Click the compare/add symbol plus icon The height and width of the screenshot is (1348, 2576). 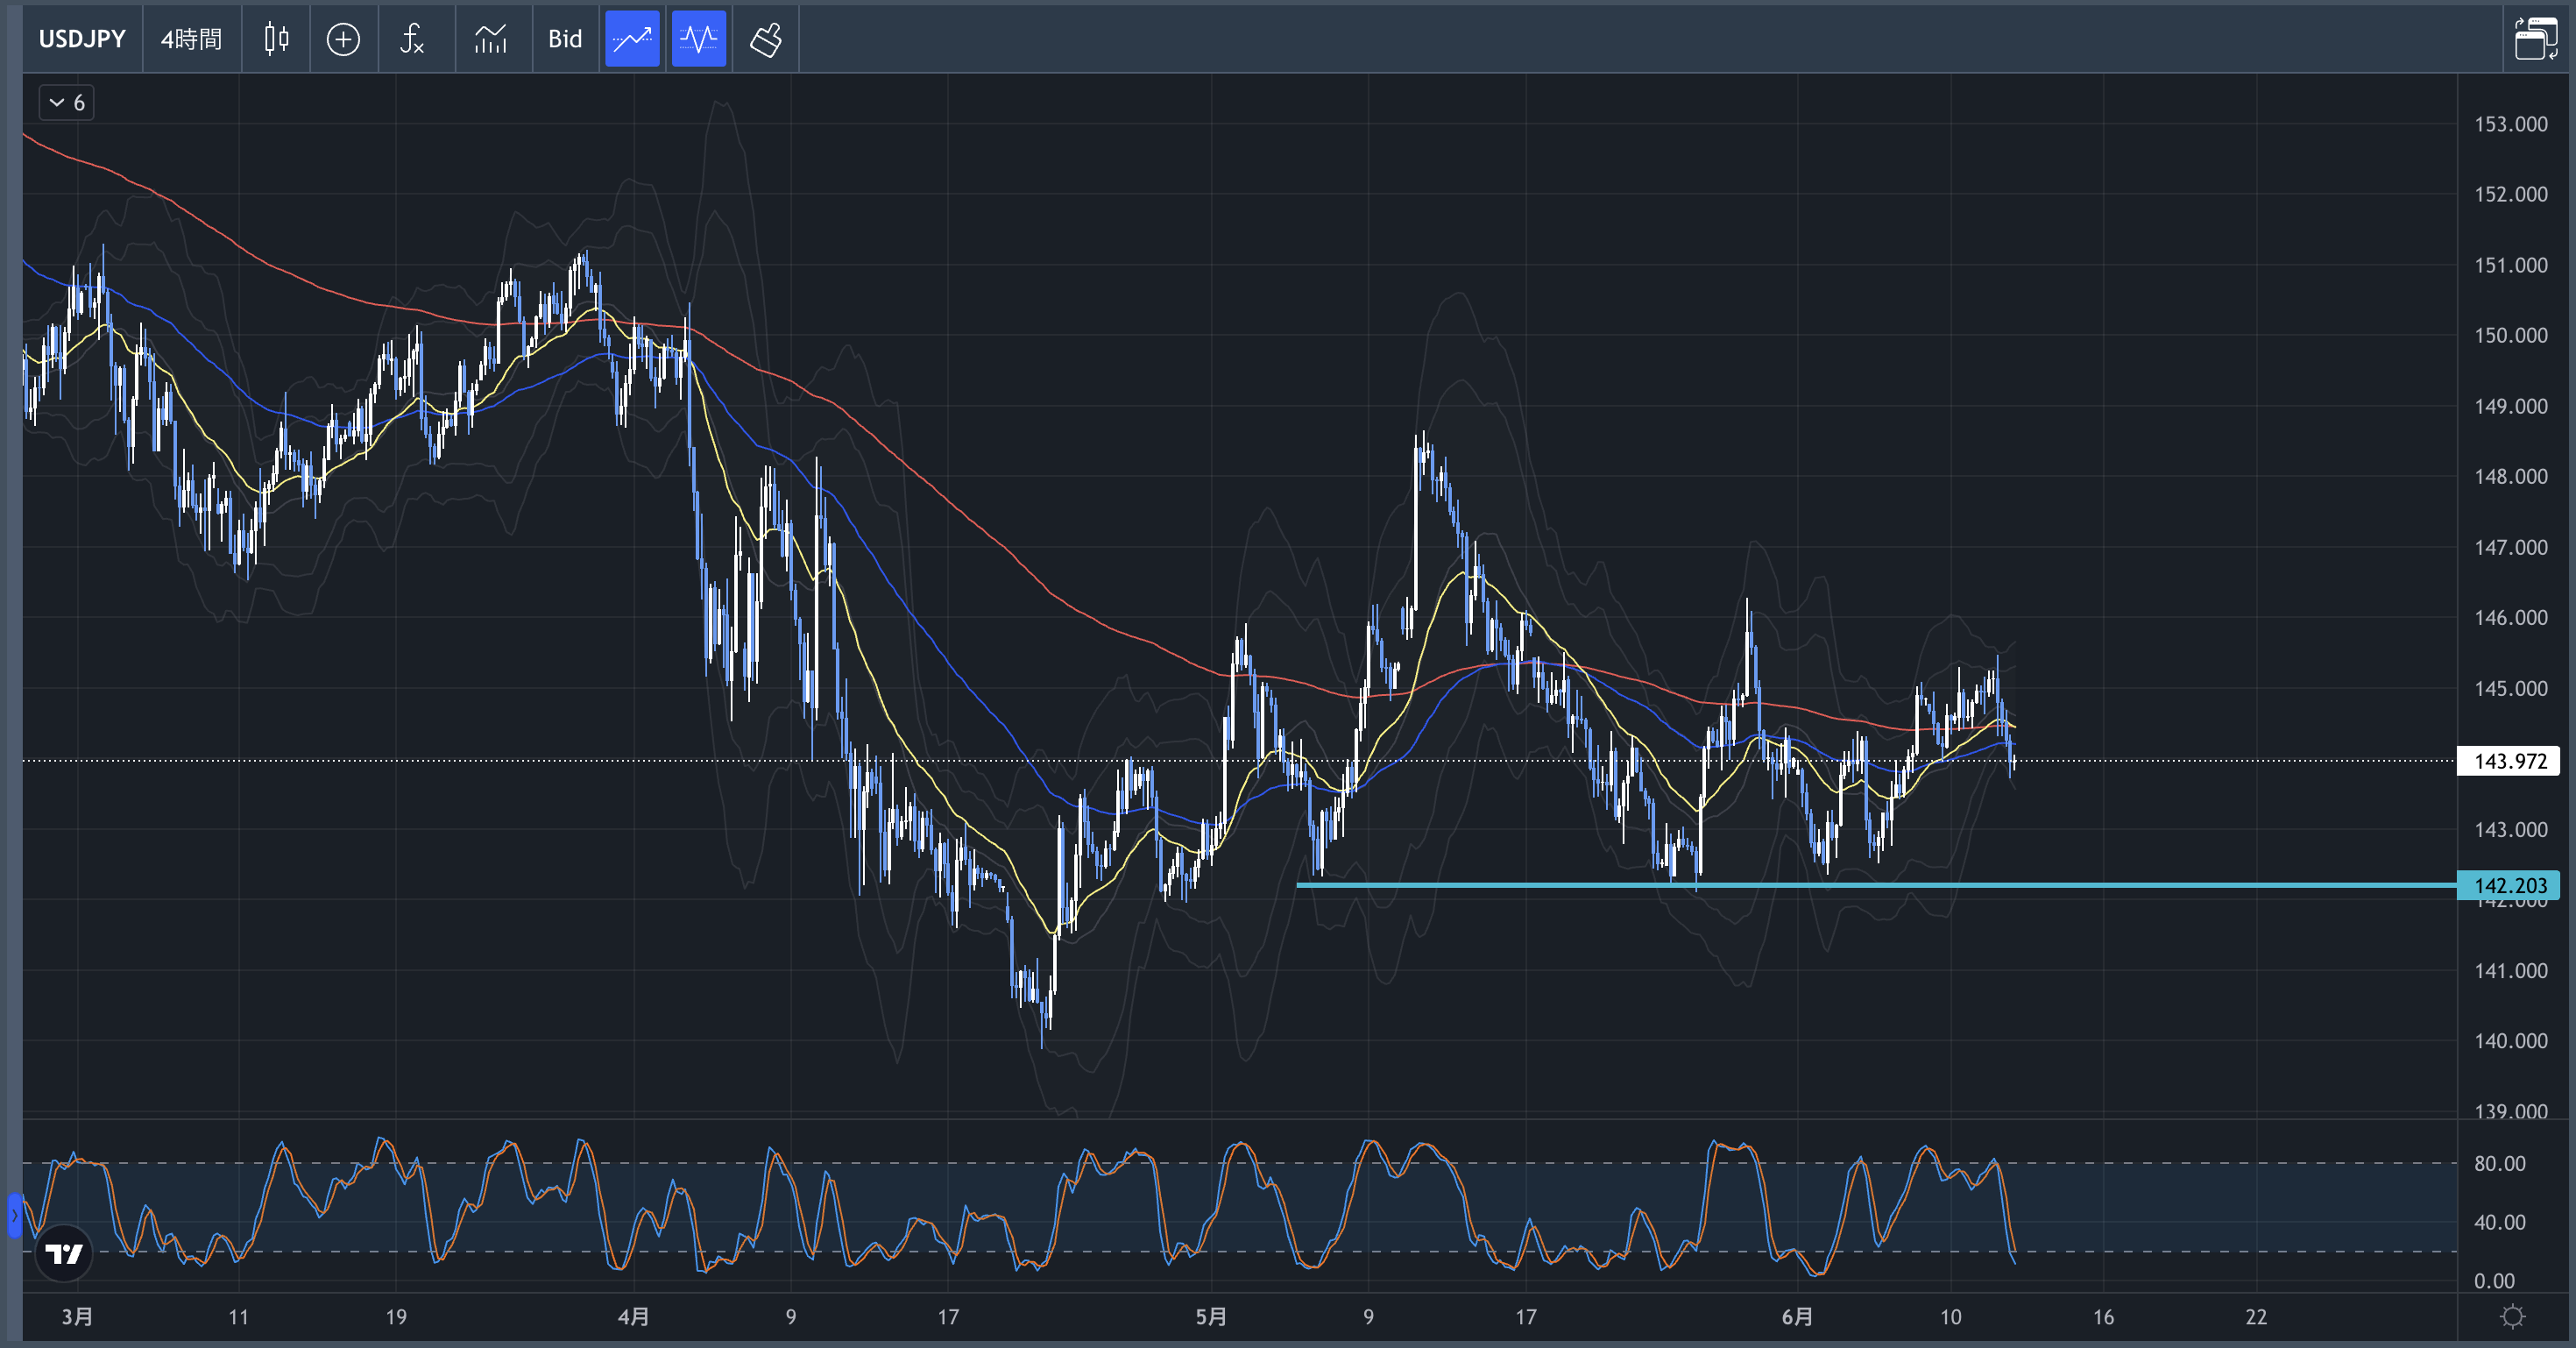pos(343,39)
